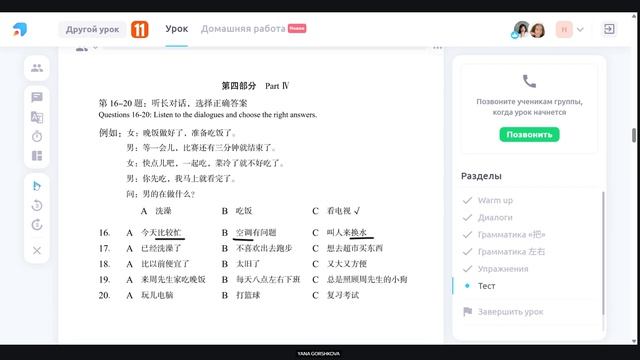Click the flag icon next to Завершить урок
640x360 pixels.
(468, 311)
